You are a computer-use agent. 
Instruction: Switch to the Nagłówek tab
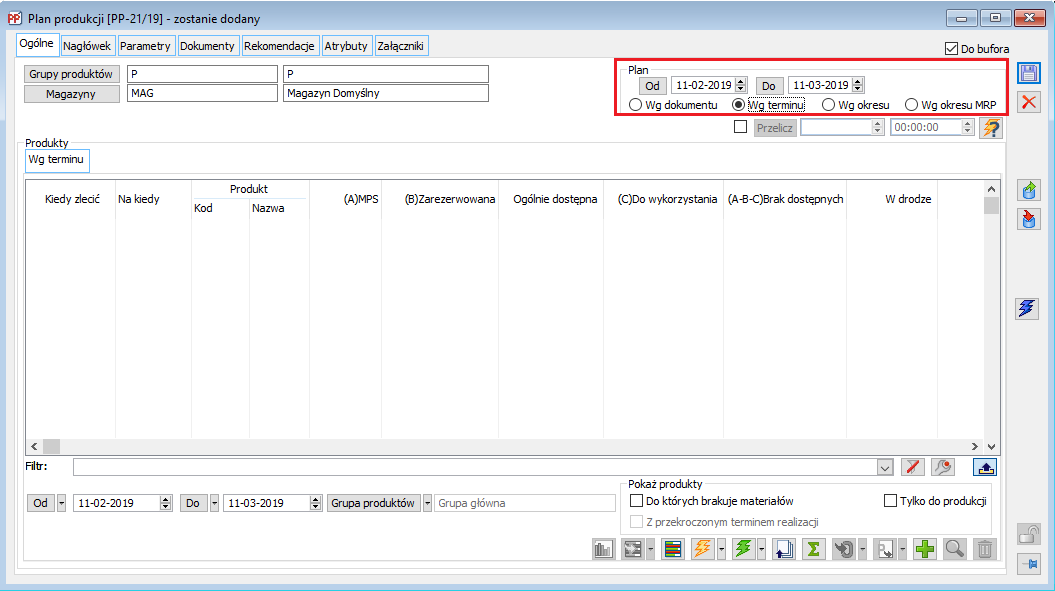pos(87,46)
